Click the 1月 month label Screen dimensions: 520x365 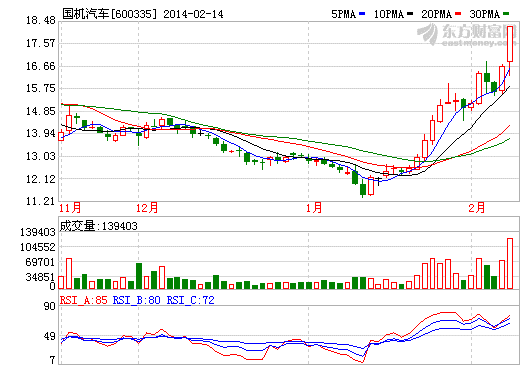pyautogui.click(x=314, y=208)
